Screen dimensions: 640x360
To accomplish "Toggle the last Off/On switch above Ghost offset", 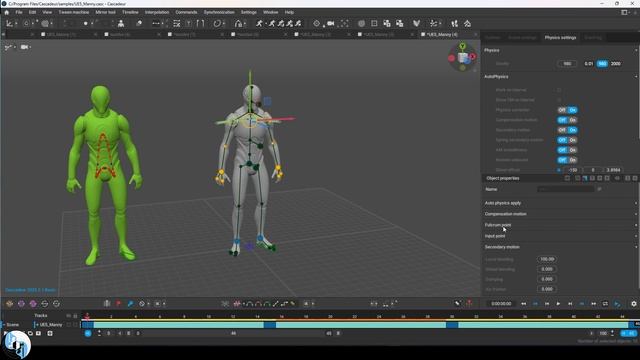I will pyautogui.click(x=567, y=160).
